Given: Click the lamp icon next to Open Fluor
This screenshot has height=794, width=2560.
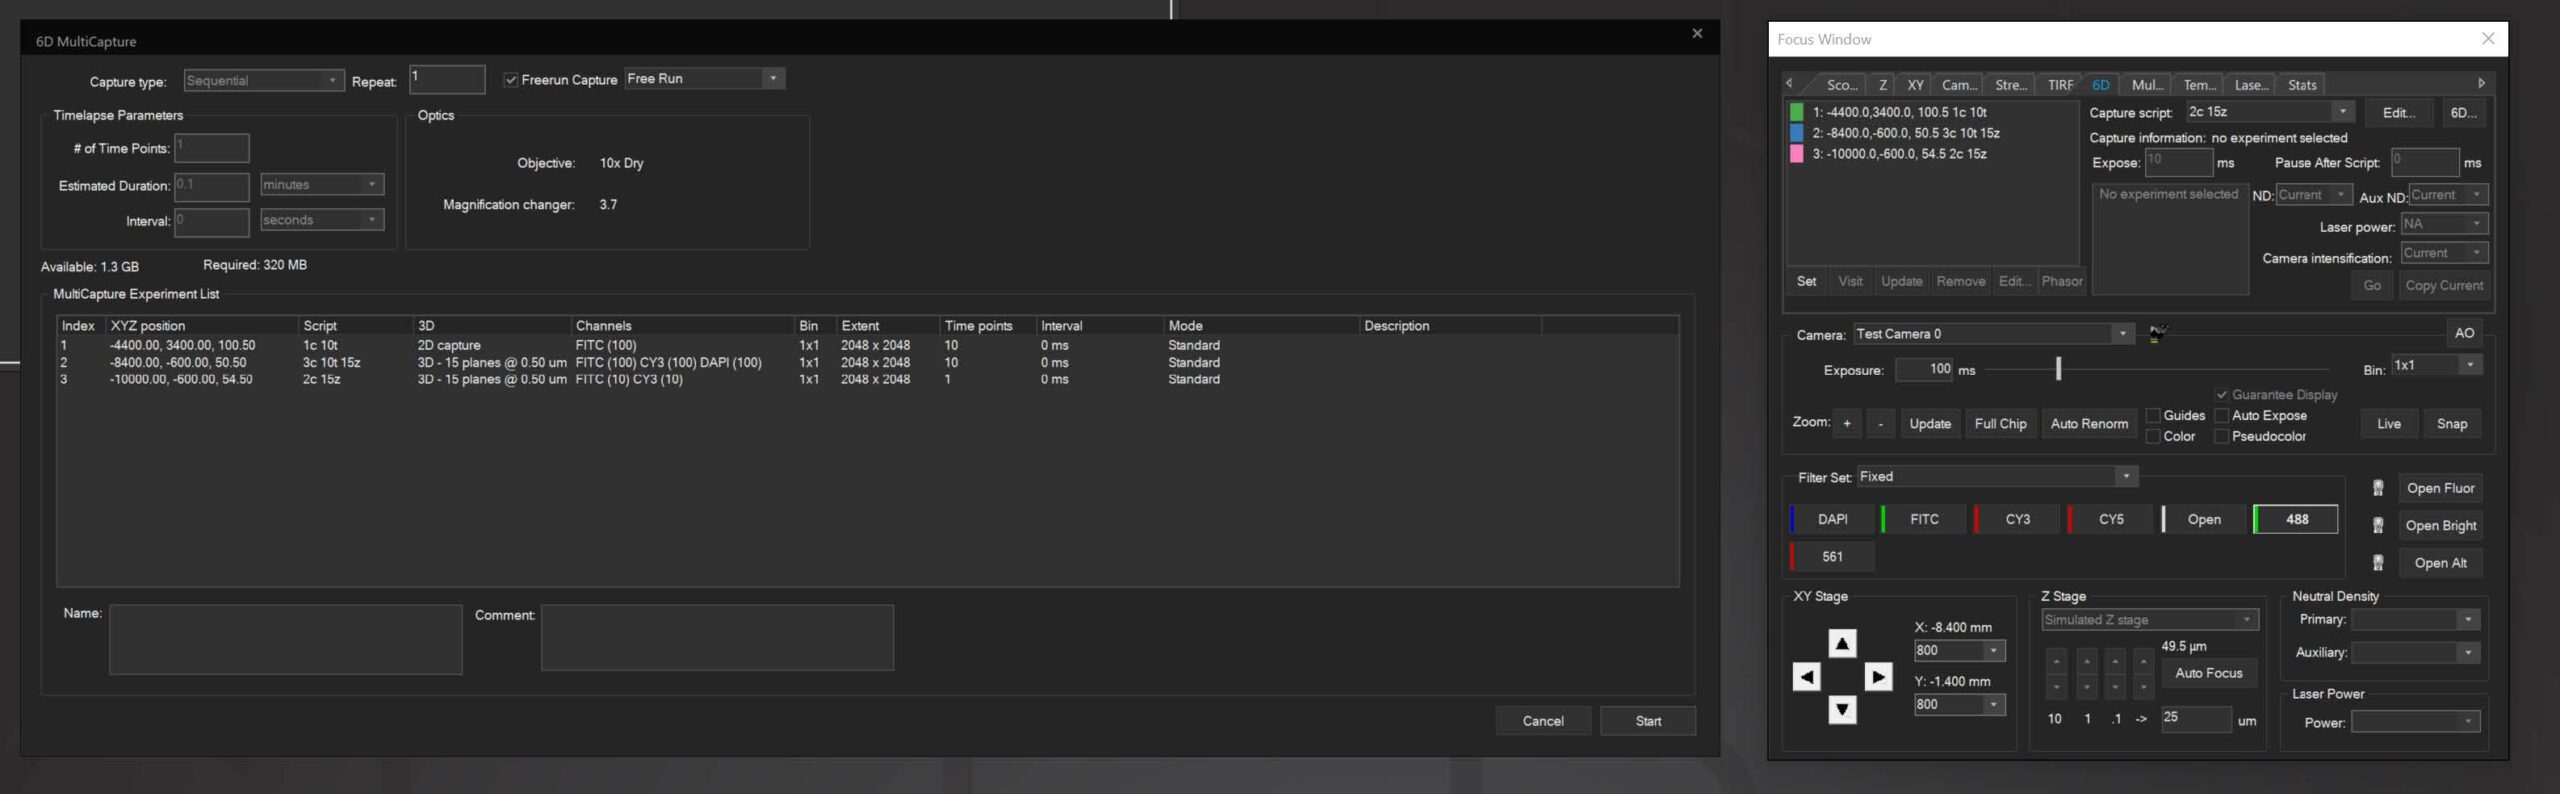Looking at the screenshot, I should [x=2378, y=488].
